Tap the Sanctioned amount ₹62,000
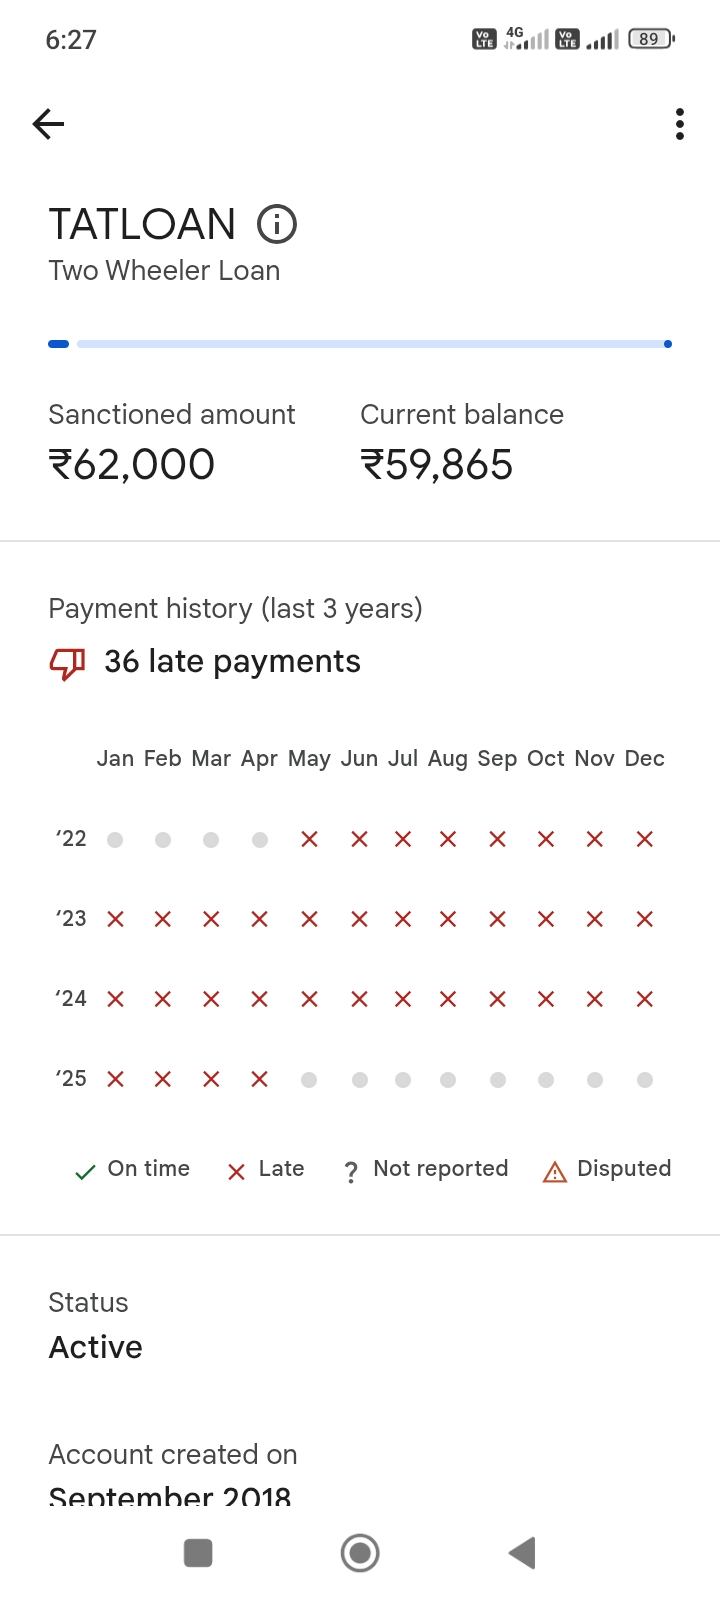 tap(132, 465)
